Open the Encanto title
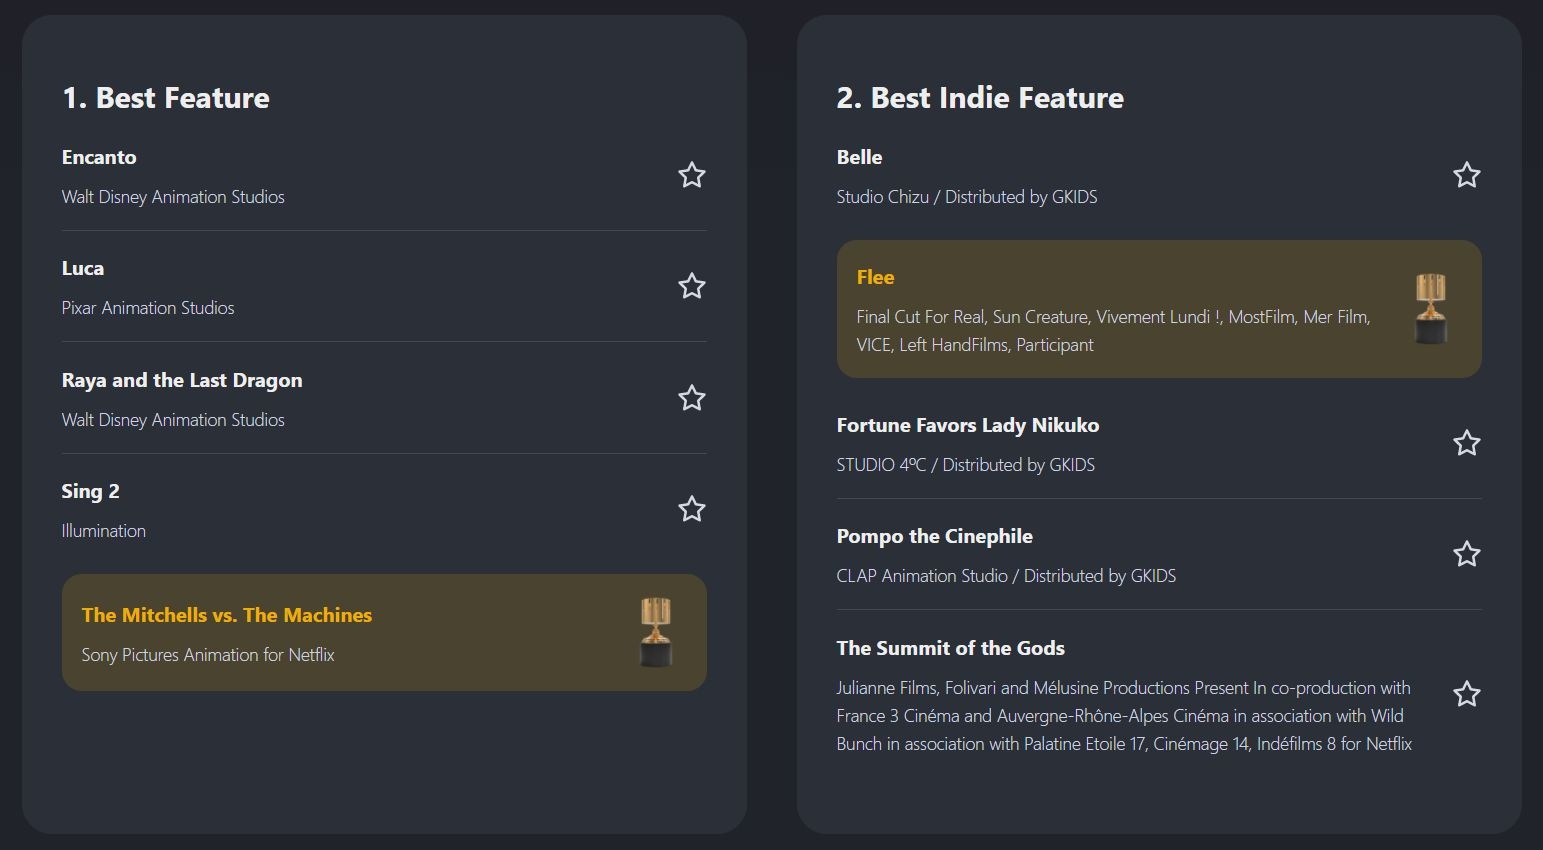This screenshot has height=850, width=1543. 99,157
